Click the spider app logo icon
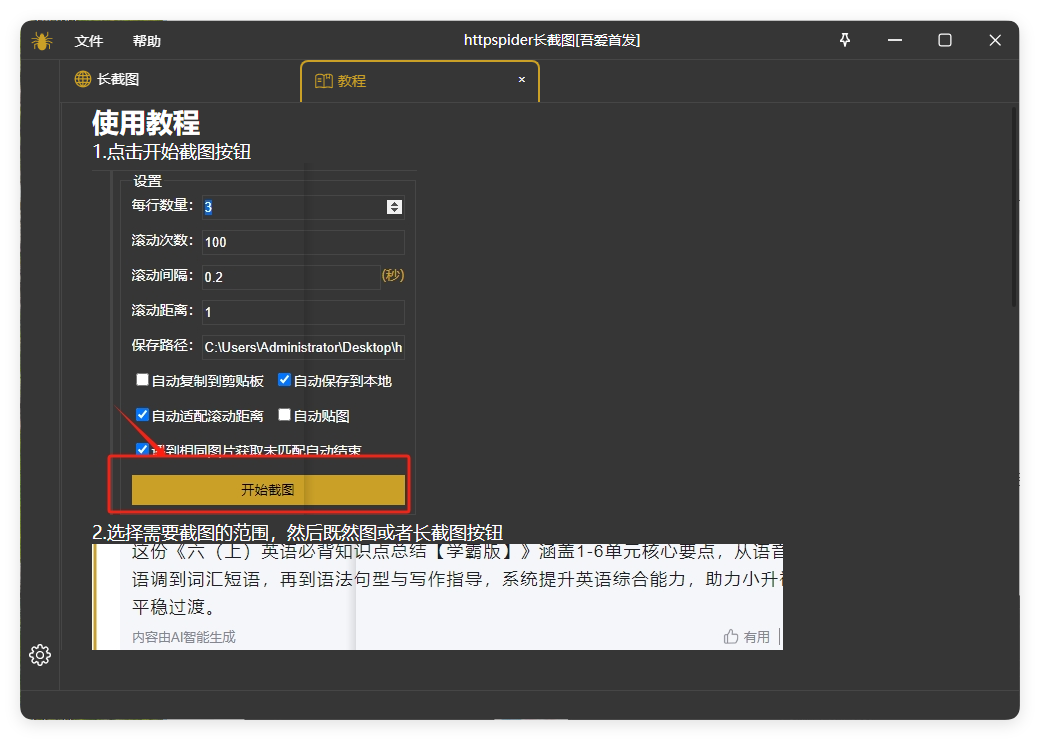 (x=41, y=40)
